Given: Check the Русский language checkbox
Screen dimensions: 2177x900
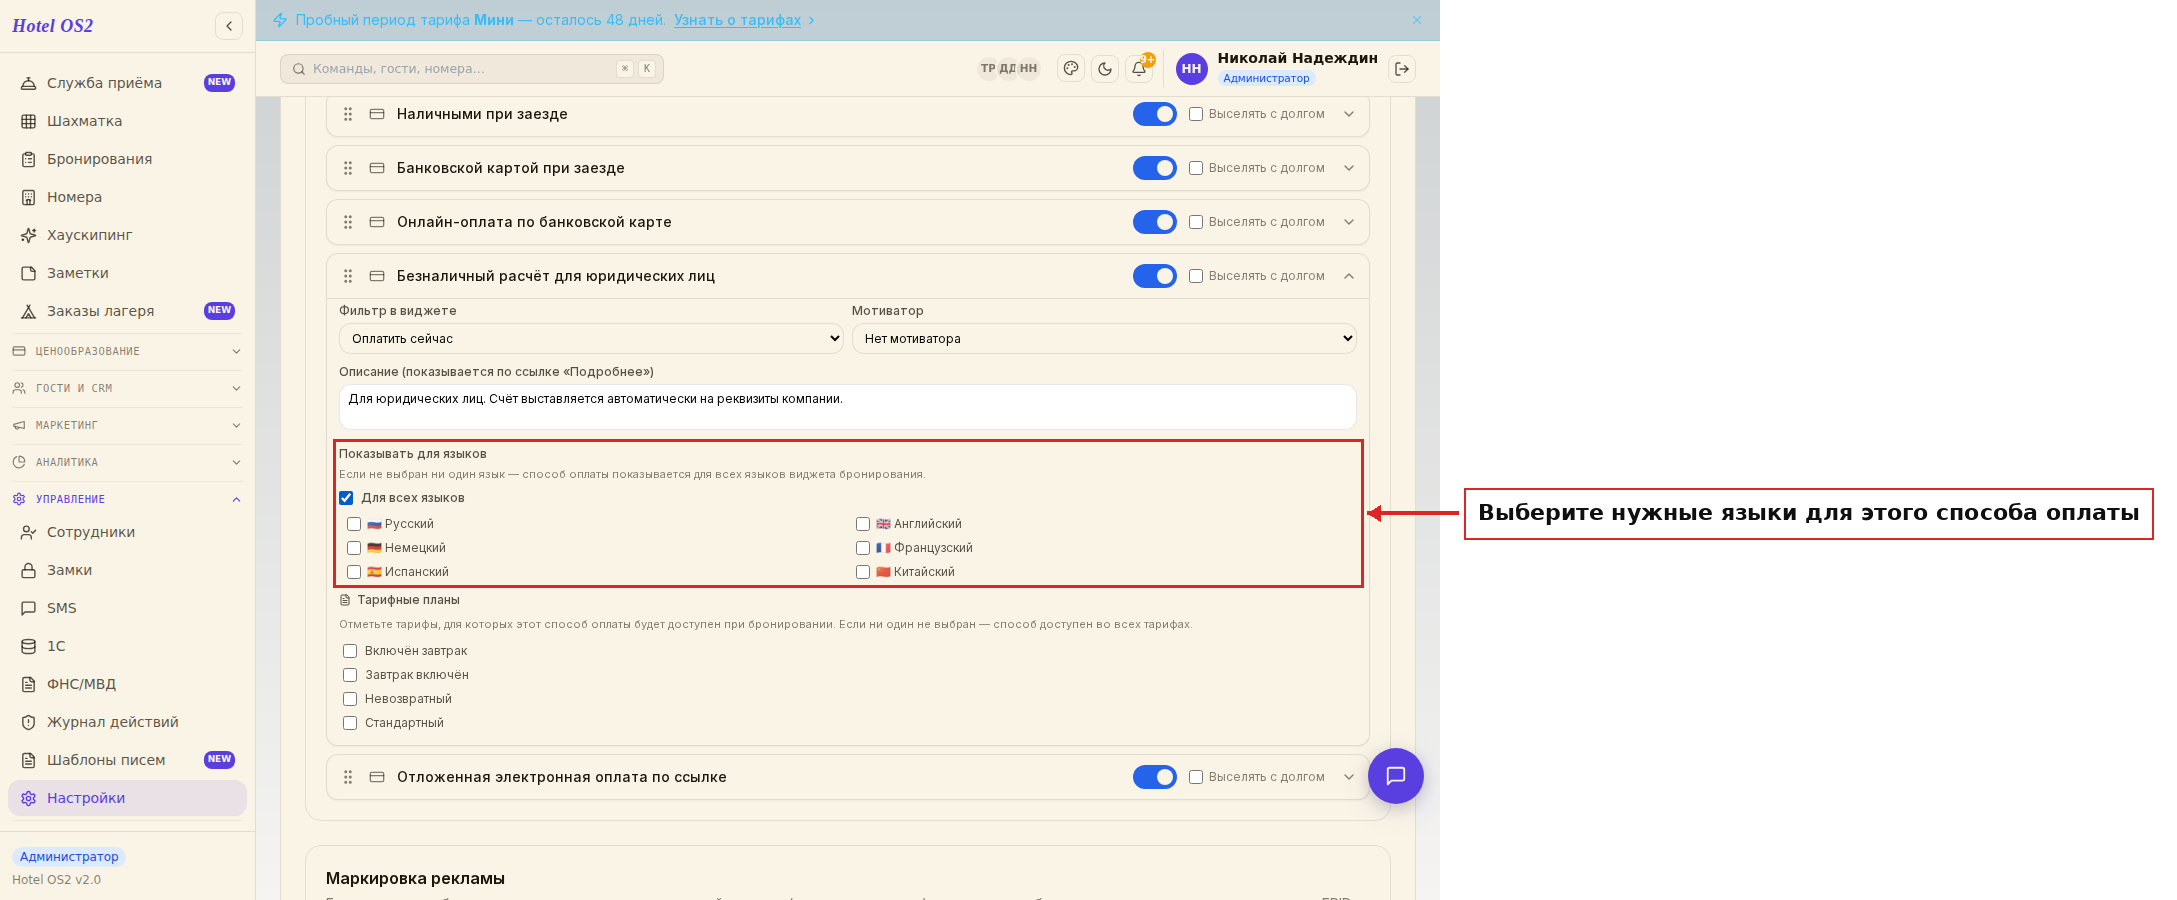Looking at the screenshot, I should coord(354,524).
